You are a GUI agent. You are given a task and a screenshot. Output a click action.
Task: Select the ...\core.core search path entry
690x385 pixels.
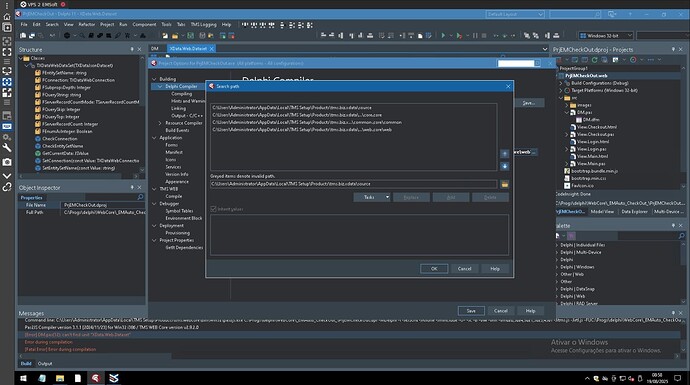[x=297, y=115]
